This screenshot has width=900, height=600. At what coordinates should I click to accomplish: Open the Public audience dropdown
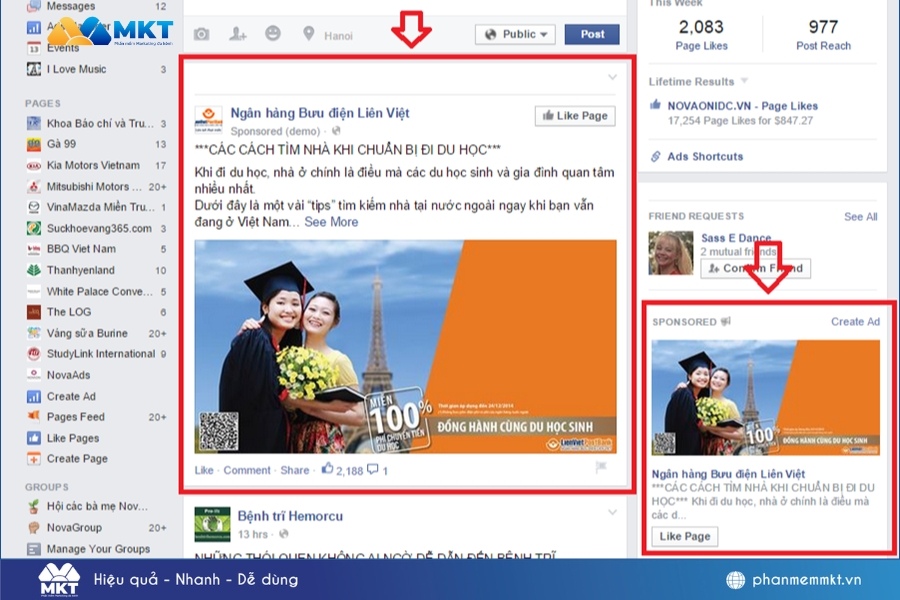(x=514, y=34)
